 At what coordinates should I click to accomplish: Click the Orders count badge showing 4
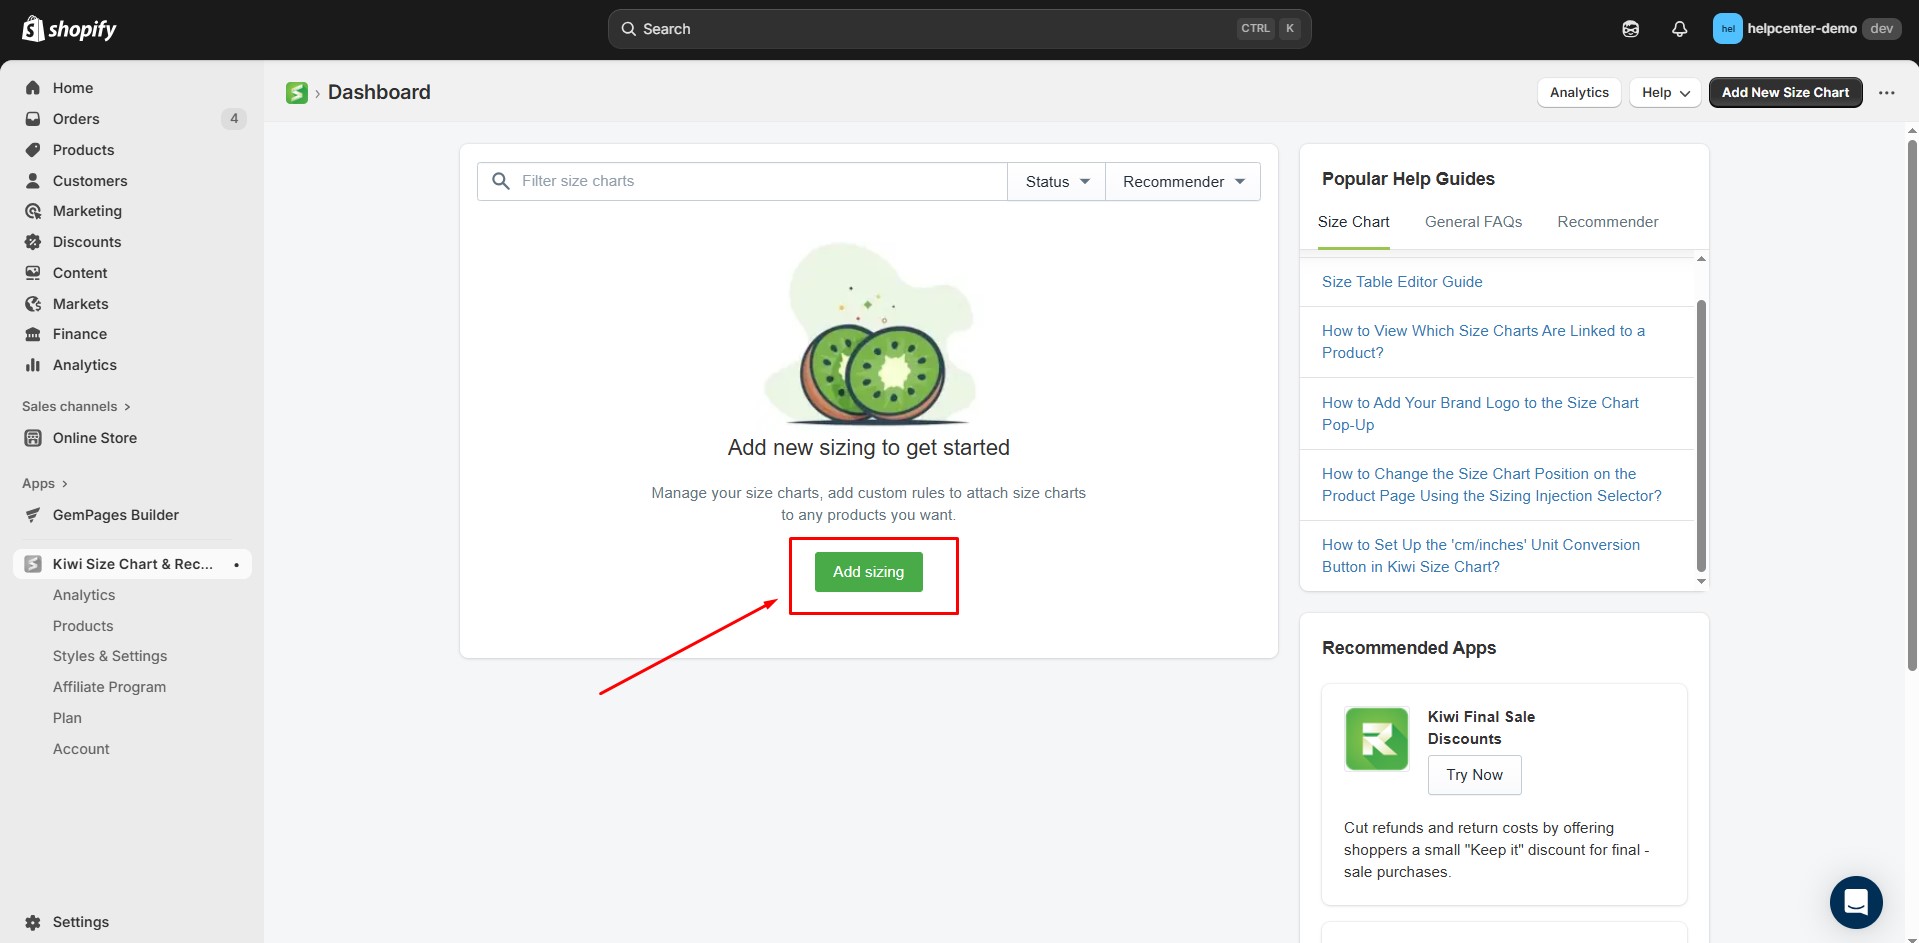coord(234,119)
